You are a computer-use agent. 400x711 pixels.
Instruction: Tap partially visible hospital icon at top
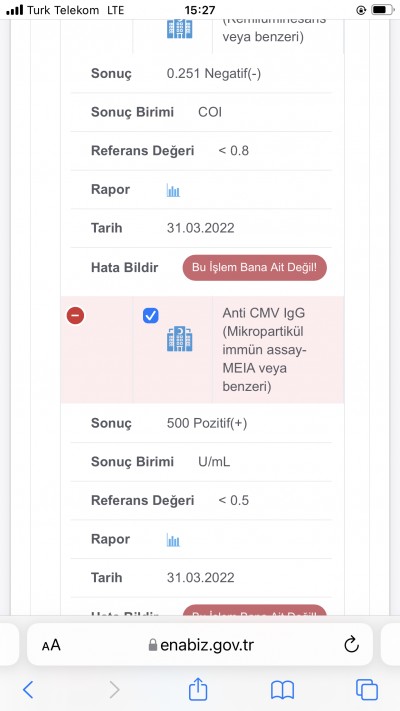[x=180, y=28]
